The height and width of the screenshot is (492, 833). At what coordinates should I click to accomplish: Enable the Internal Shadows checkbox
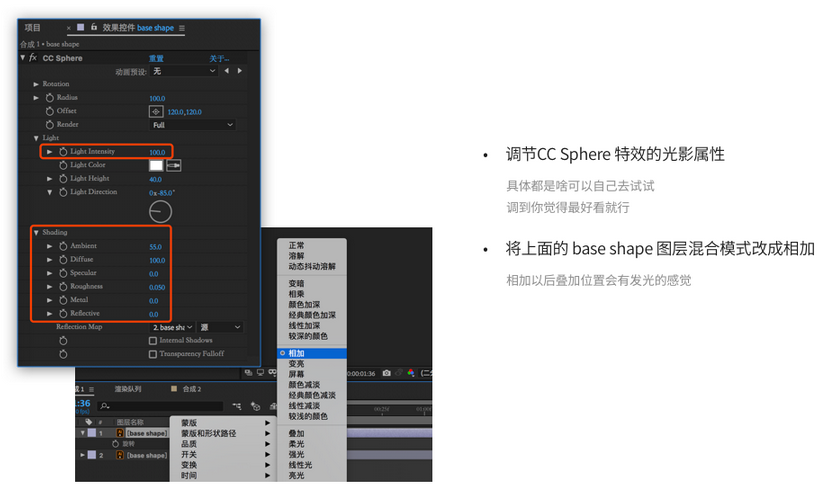coord(152,341)
